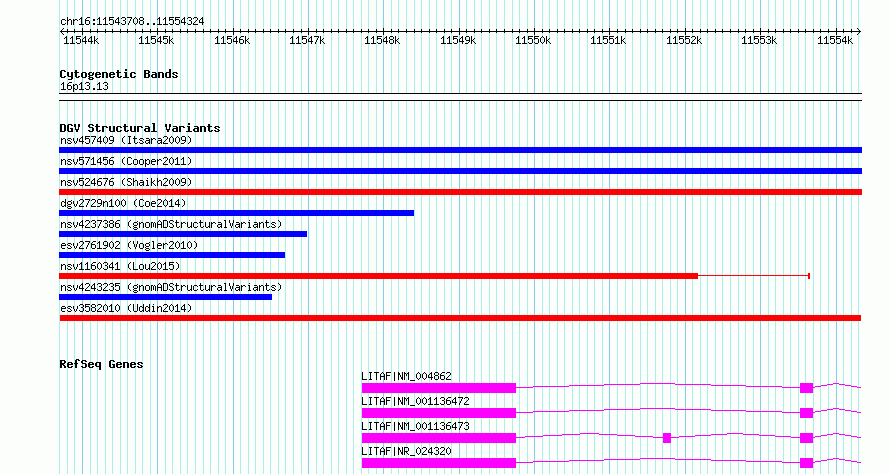Click the 11545k ruler tick label
Image resolution: width=890 pixels, height=474 pixels.
click(x=156, y=40)
